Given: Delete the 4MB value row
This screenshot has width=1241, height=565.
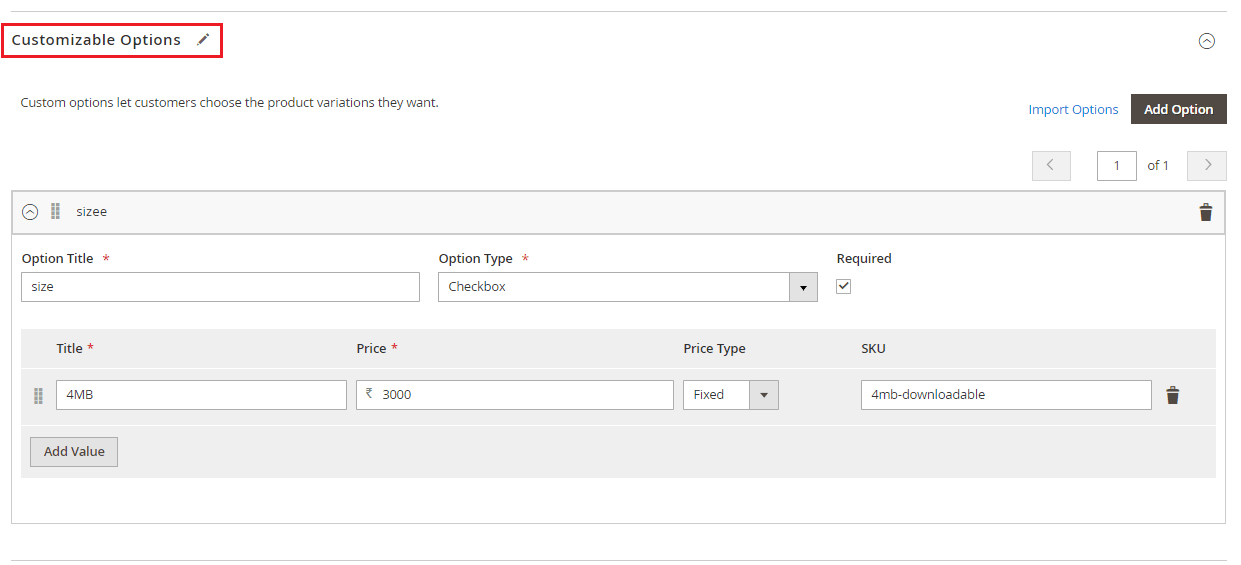Looking at the screenshot, I should [x=1173, y=395].
